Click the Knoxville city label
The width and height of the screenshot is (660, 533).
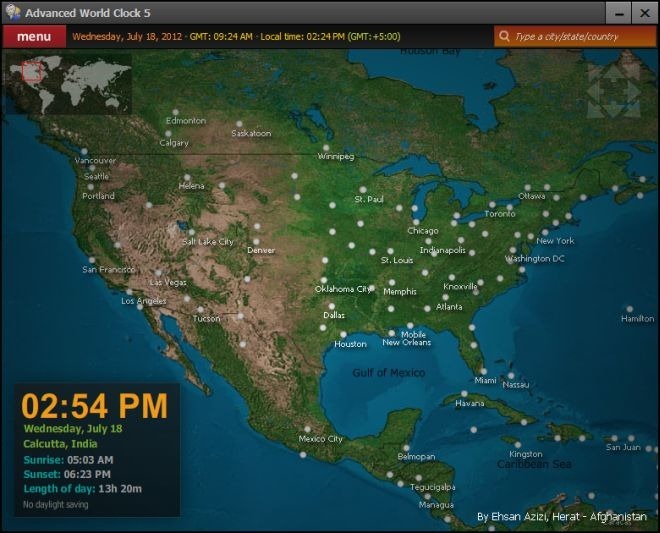460,287
